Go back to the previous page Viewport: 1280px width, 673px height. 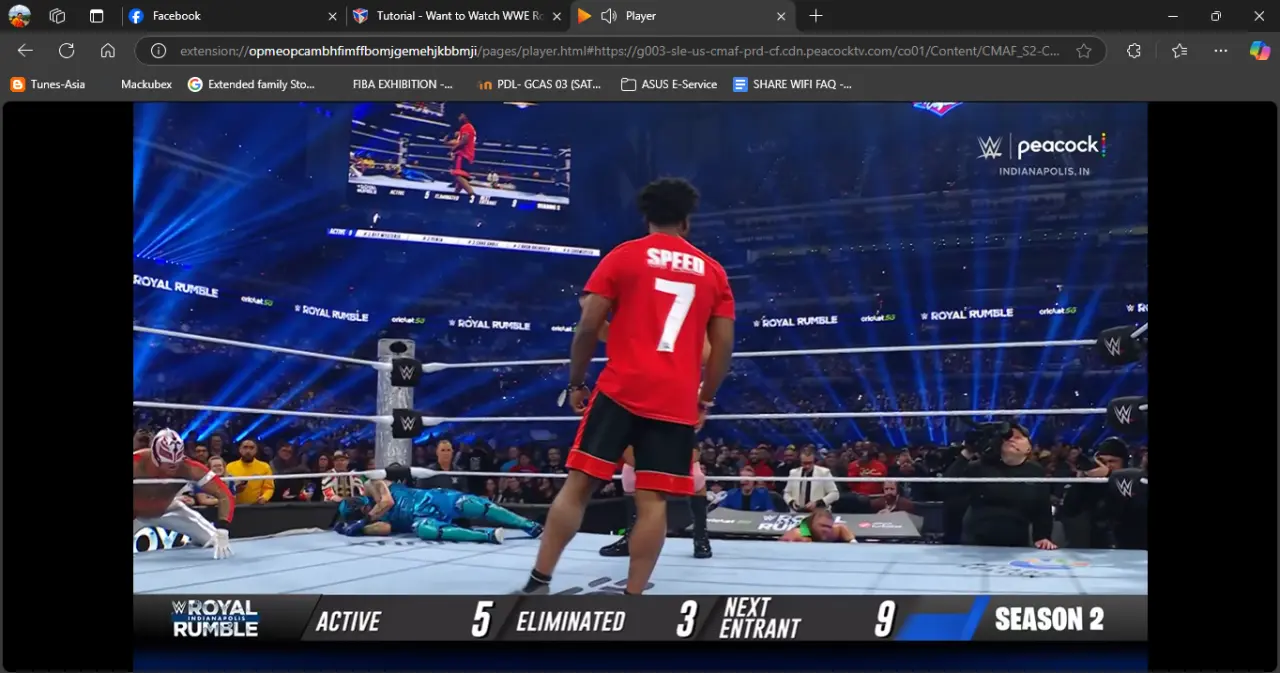[x=25, y=50]
